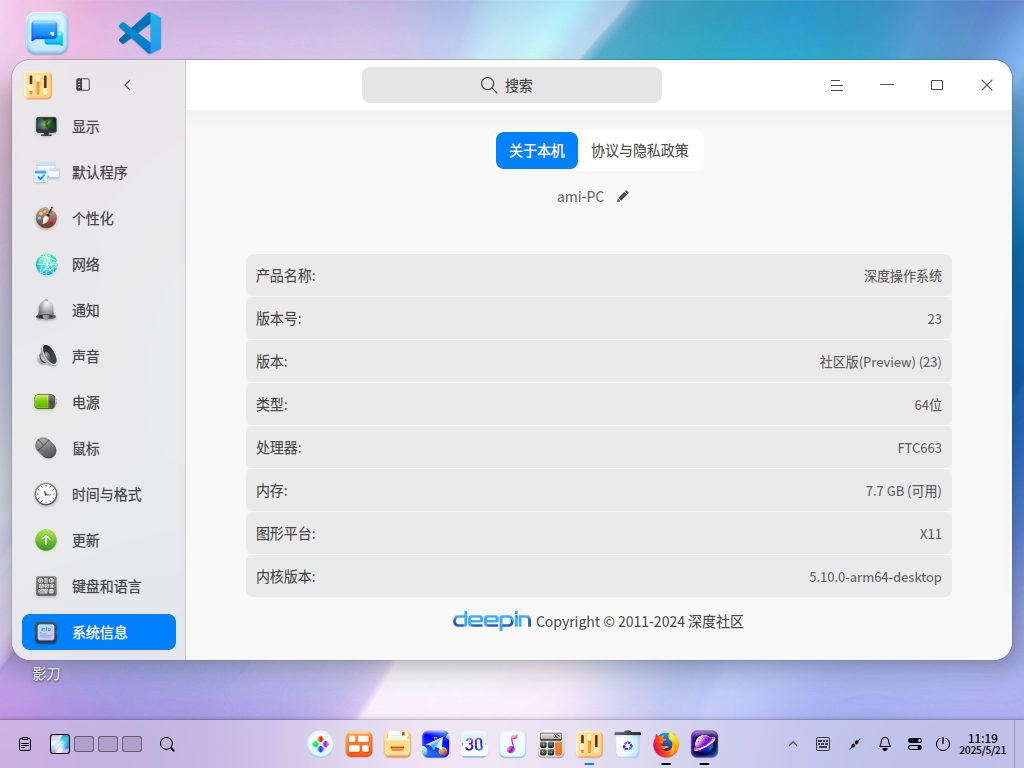Select 更新 update settings
The height and width of the screenshot is (768, 1024).
(99, 541)
